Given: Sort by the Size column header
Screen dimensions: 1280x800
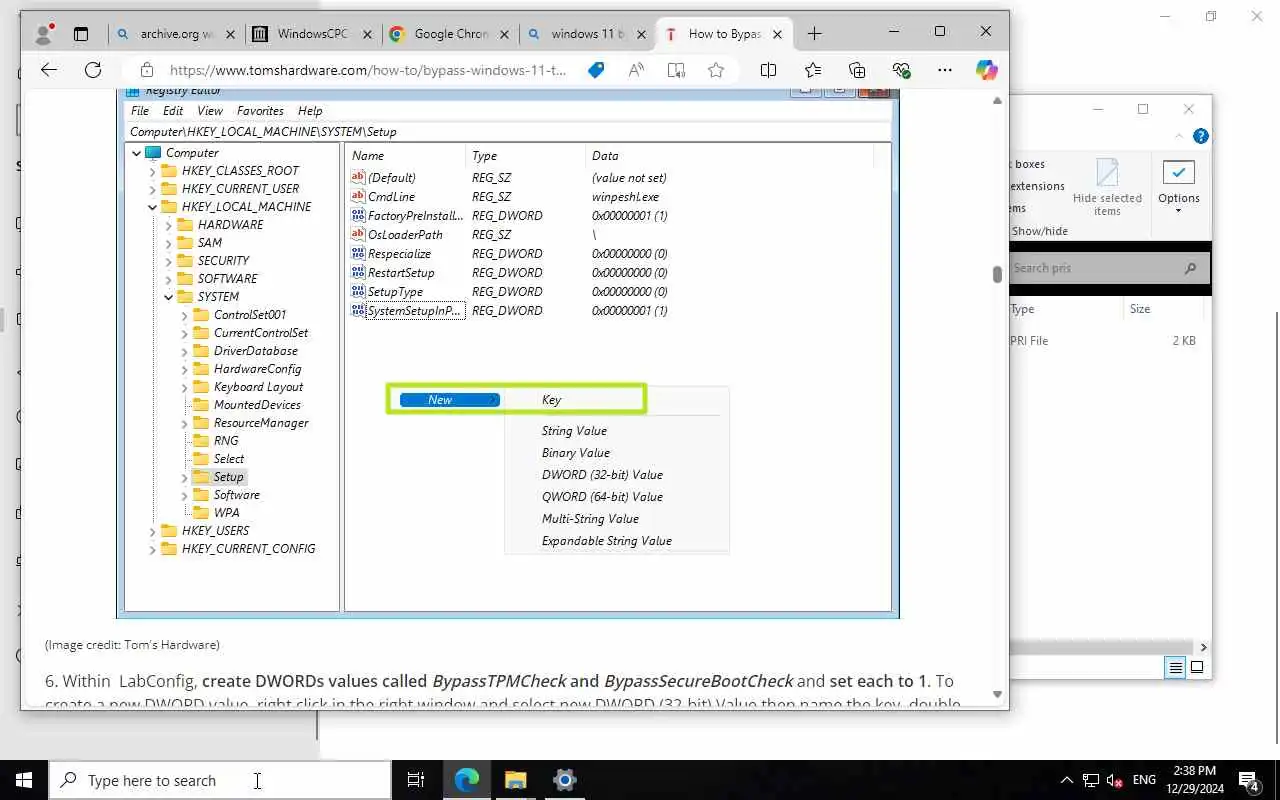Looking at the screenshot, I should coord(1164,309).
